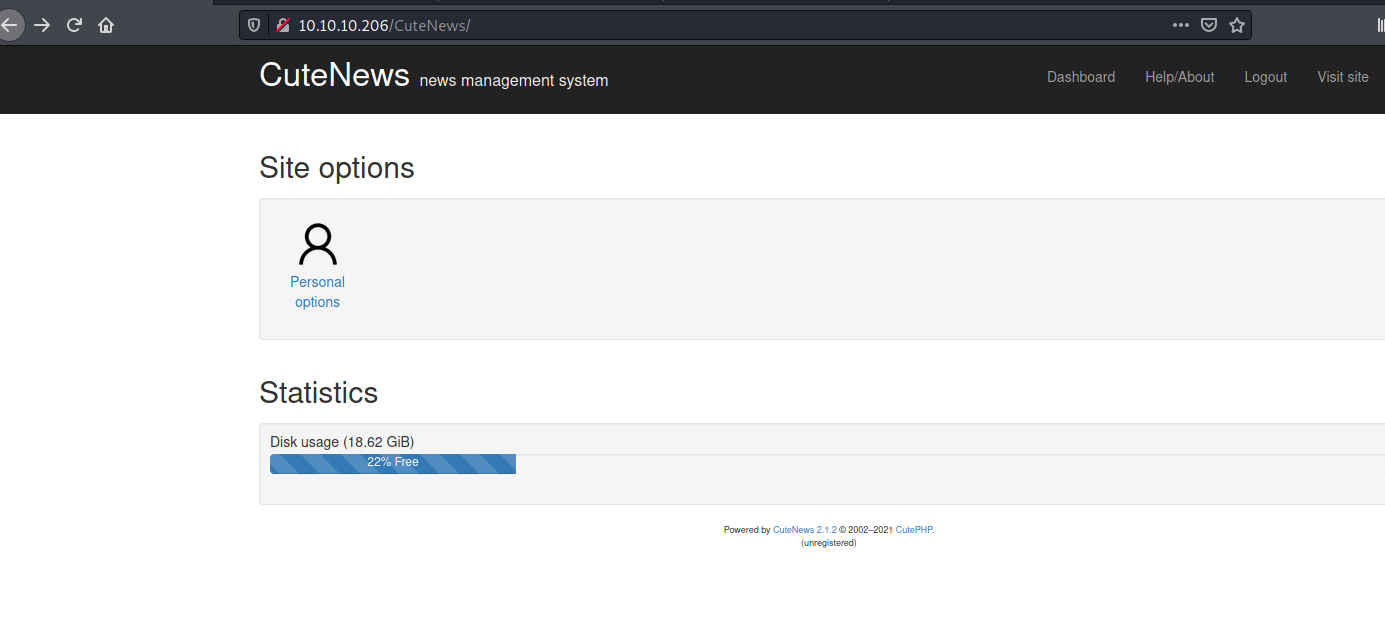
Task: Click Visit site in the header
Action: pyautogui.click(x=1342, y=77)
